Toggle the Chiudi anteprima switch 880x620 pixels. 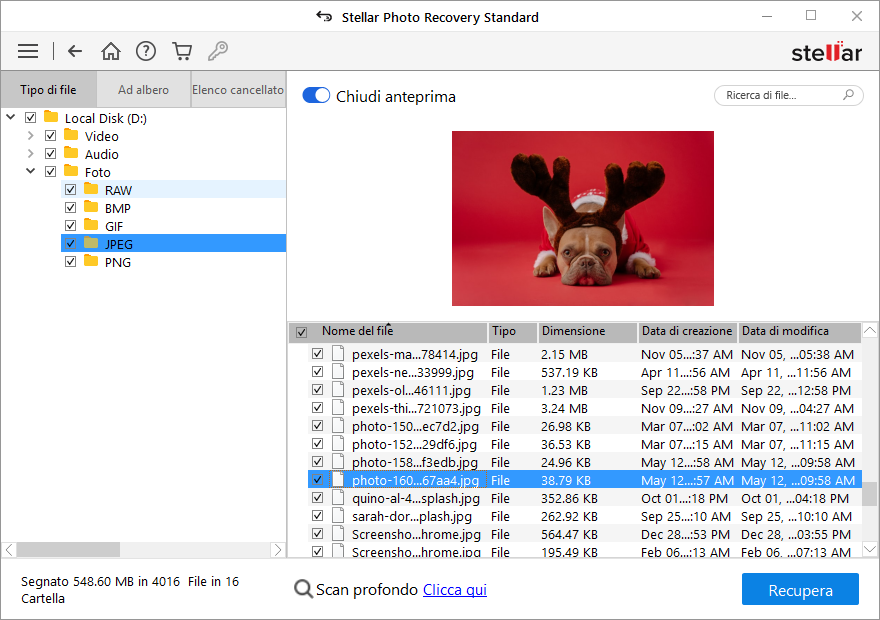point(316,95)
